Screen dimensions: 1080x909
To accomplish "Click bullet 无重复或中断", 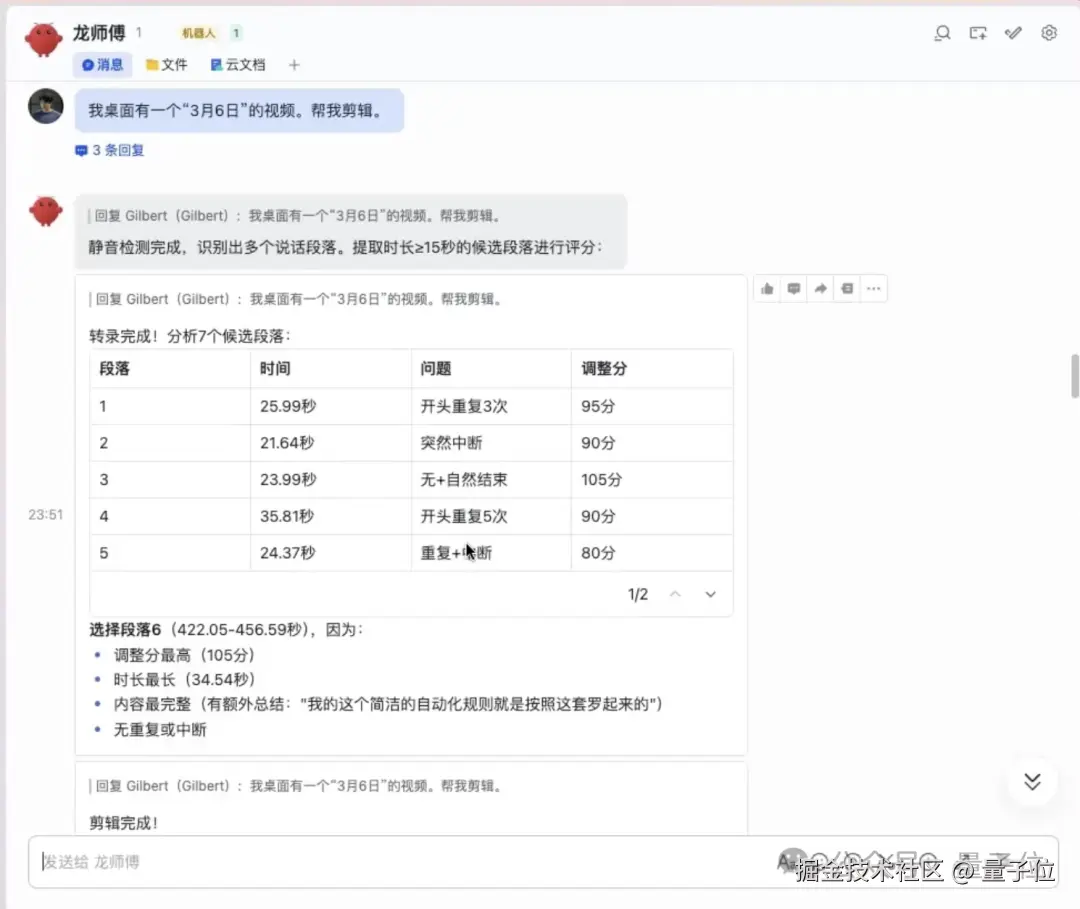I will pyautogui.click(x=160, y=730).
